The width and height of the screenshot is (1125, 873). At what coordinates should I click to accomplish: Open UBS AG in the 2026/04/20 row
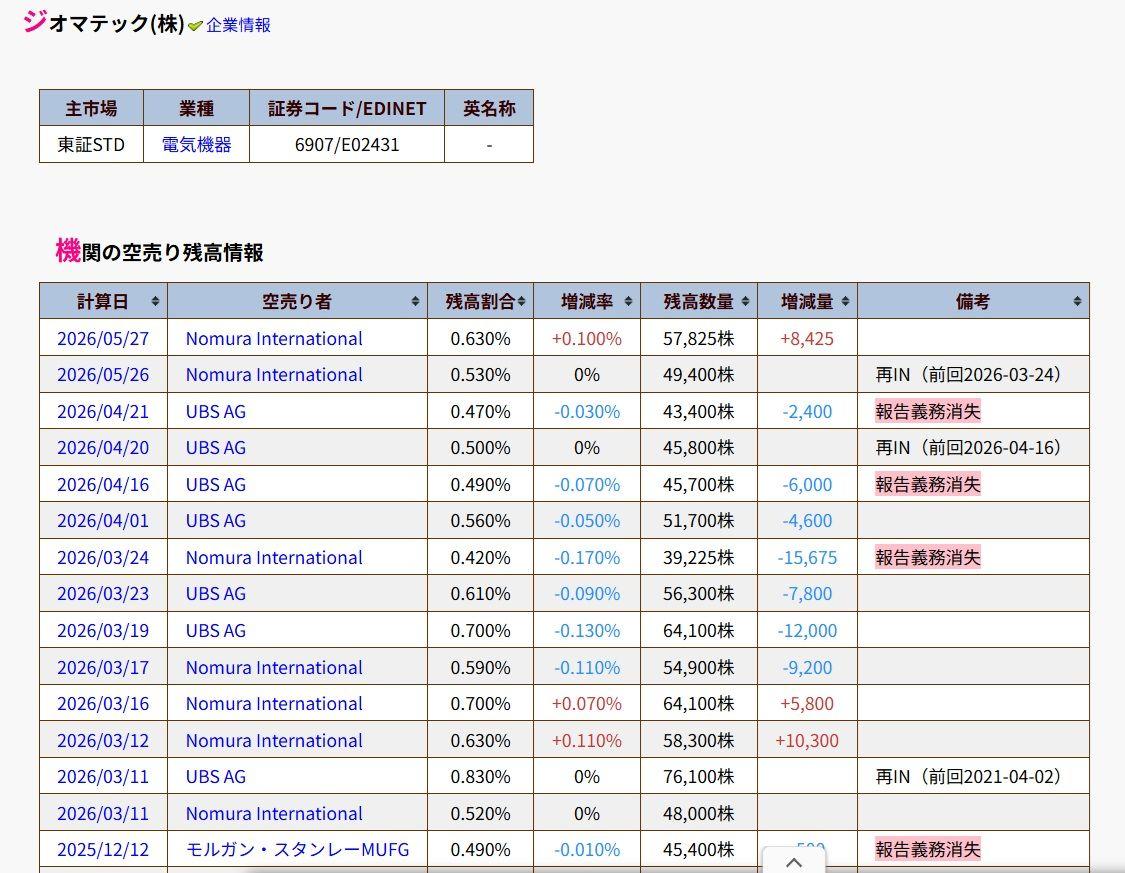coord(216,448)
